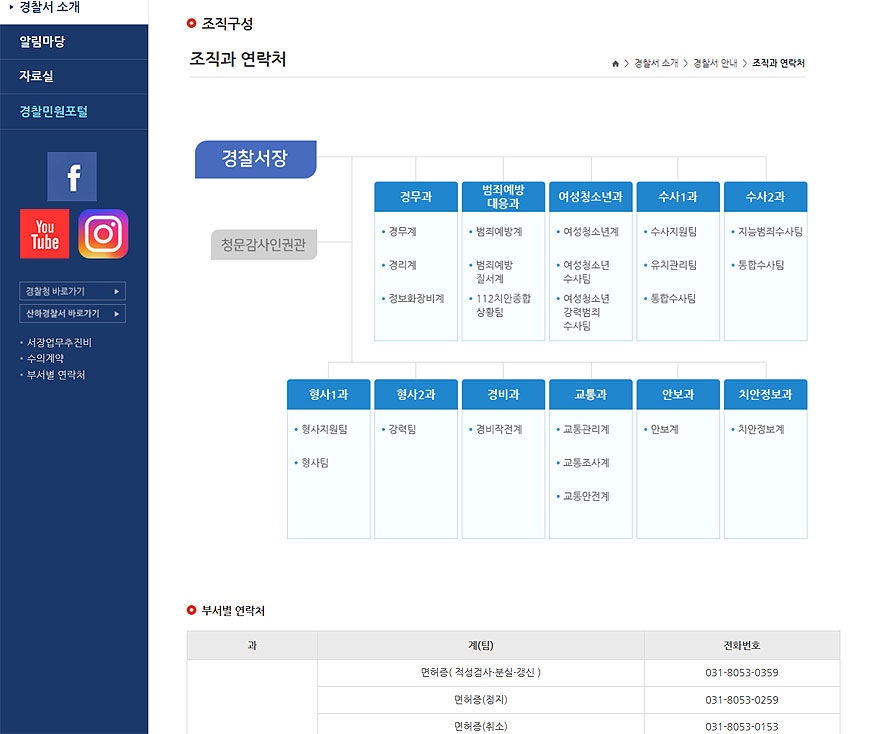Click 청문감사인권관 box in org chart
Viewport: 875px width, 734px height.
pos(264,244)
